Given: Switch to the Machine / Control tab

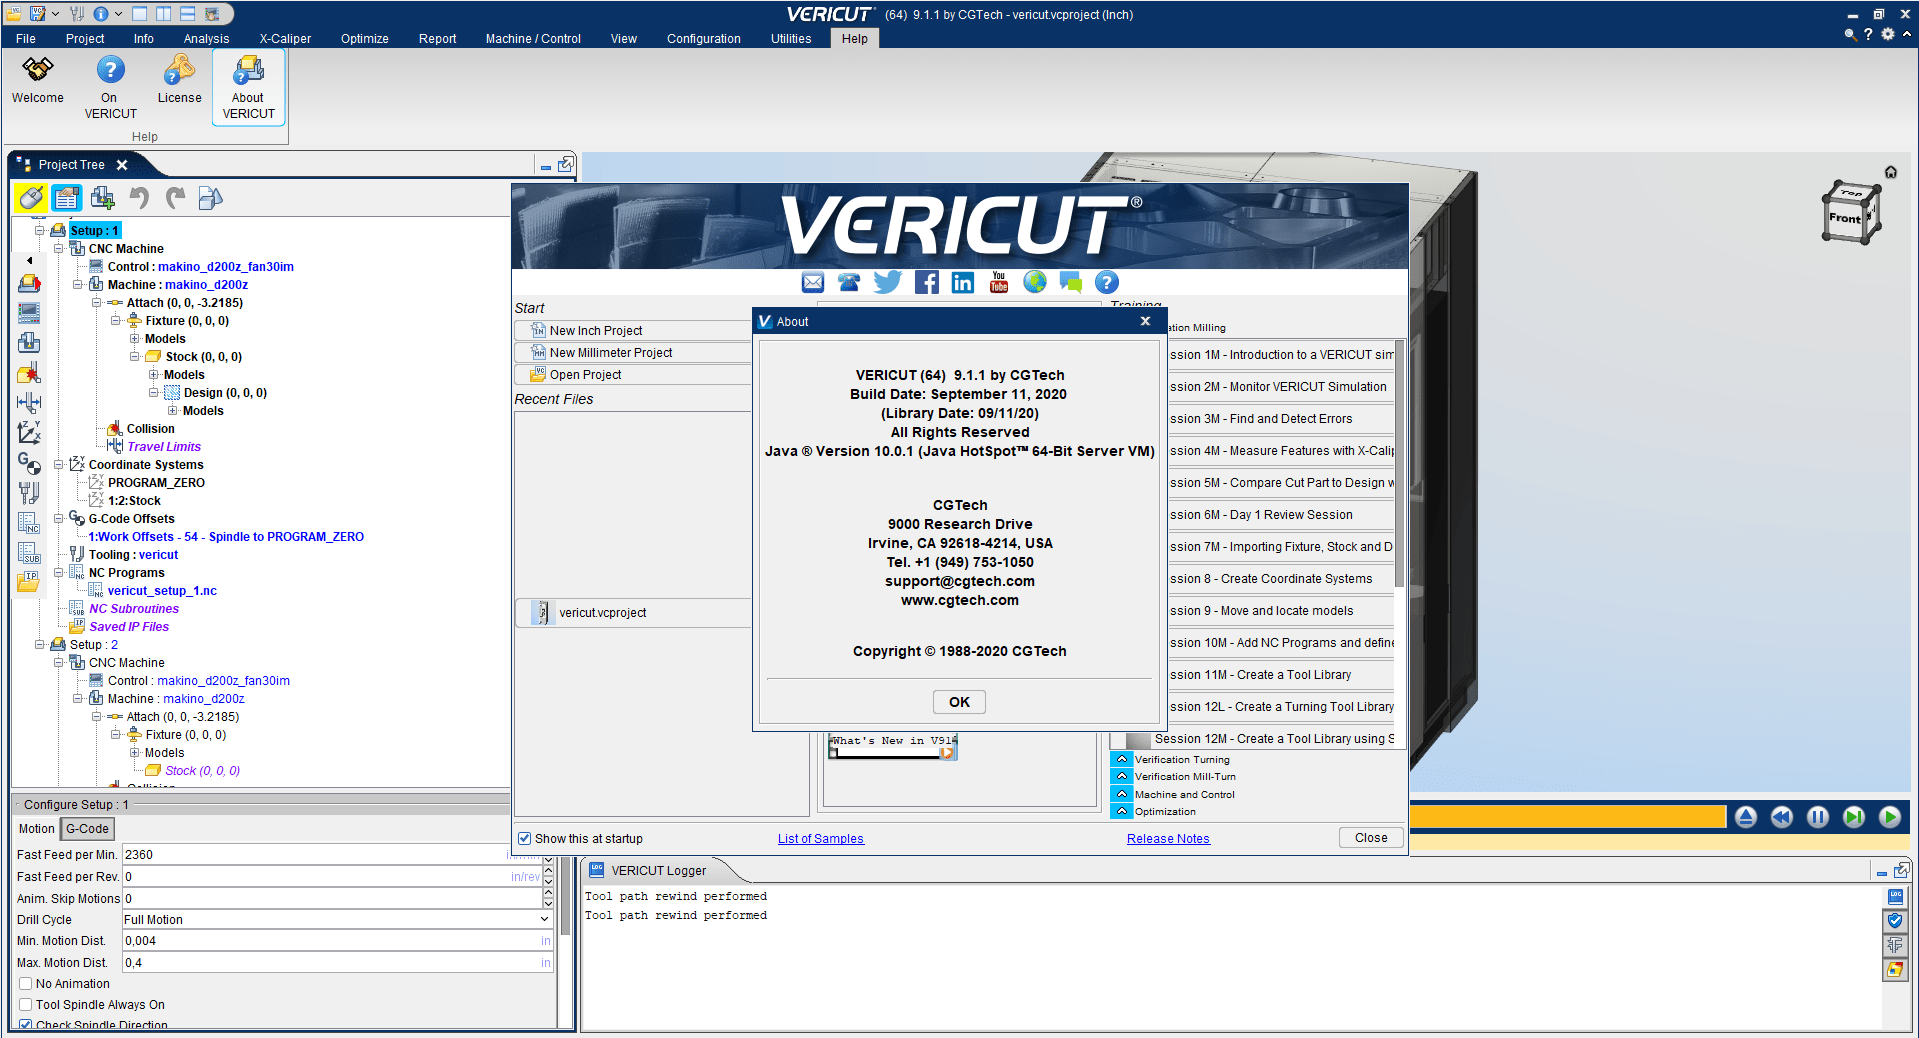Looking at the screenshot, I should (x=533, y=39).
